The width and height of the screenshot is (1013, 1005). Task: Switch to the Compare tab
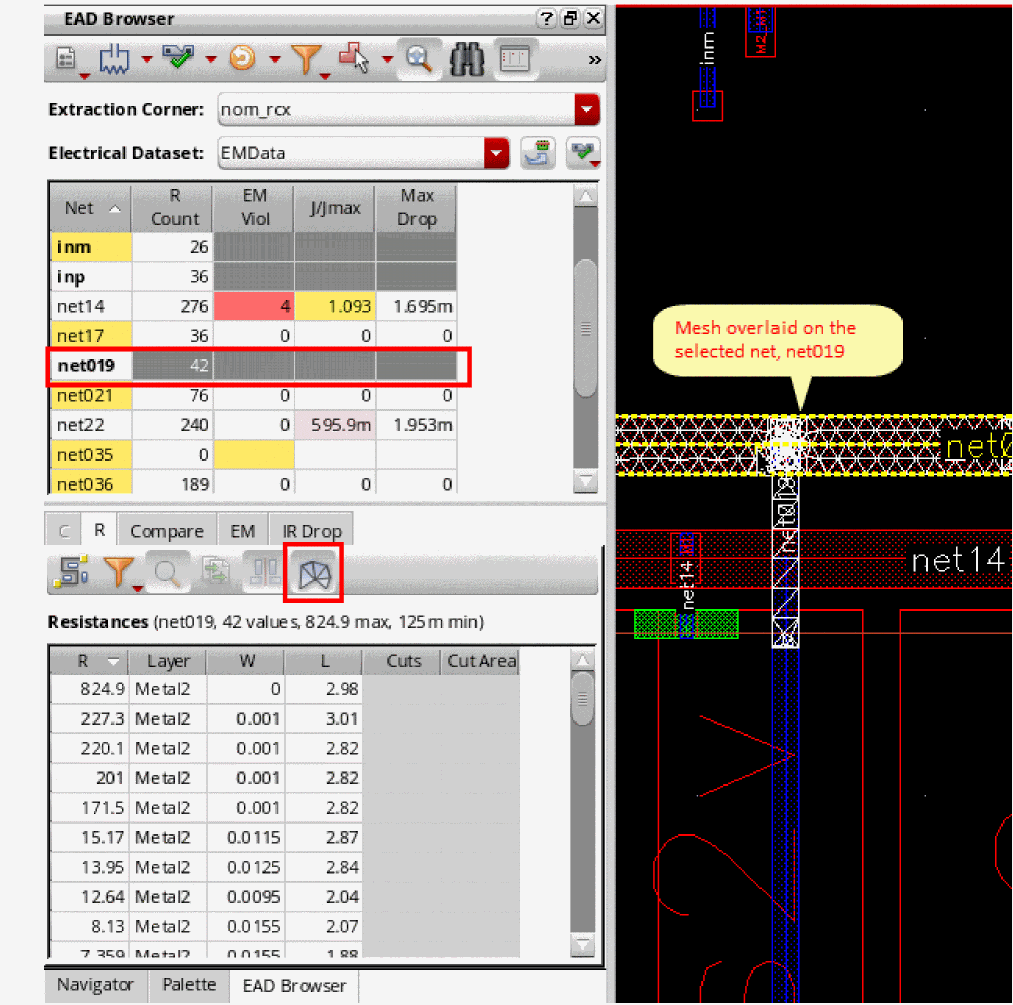(166, 531)
